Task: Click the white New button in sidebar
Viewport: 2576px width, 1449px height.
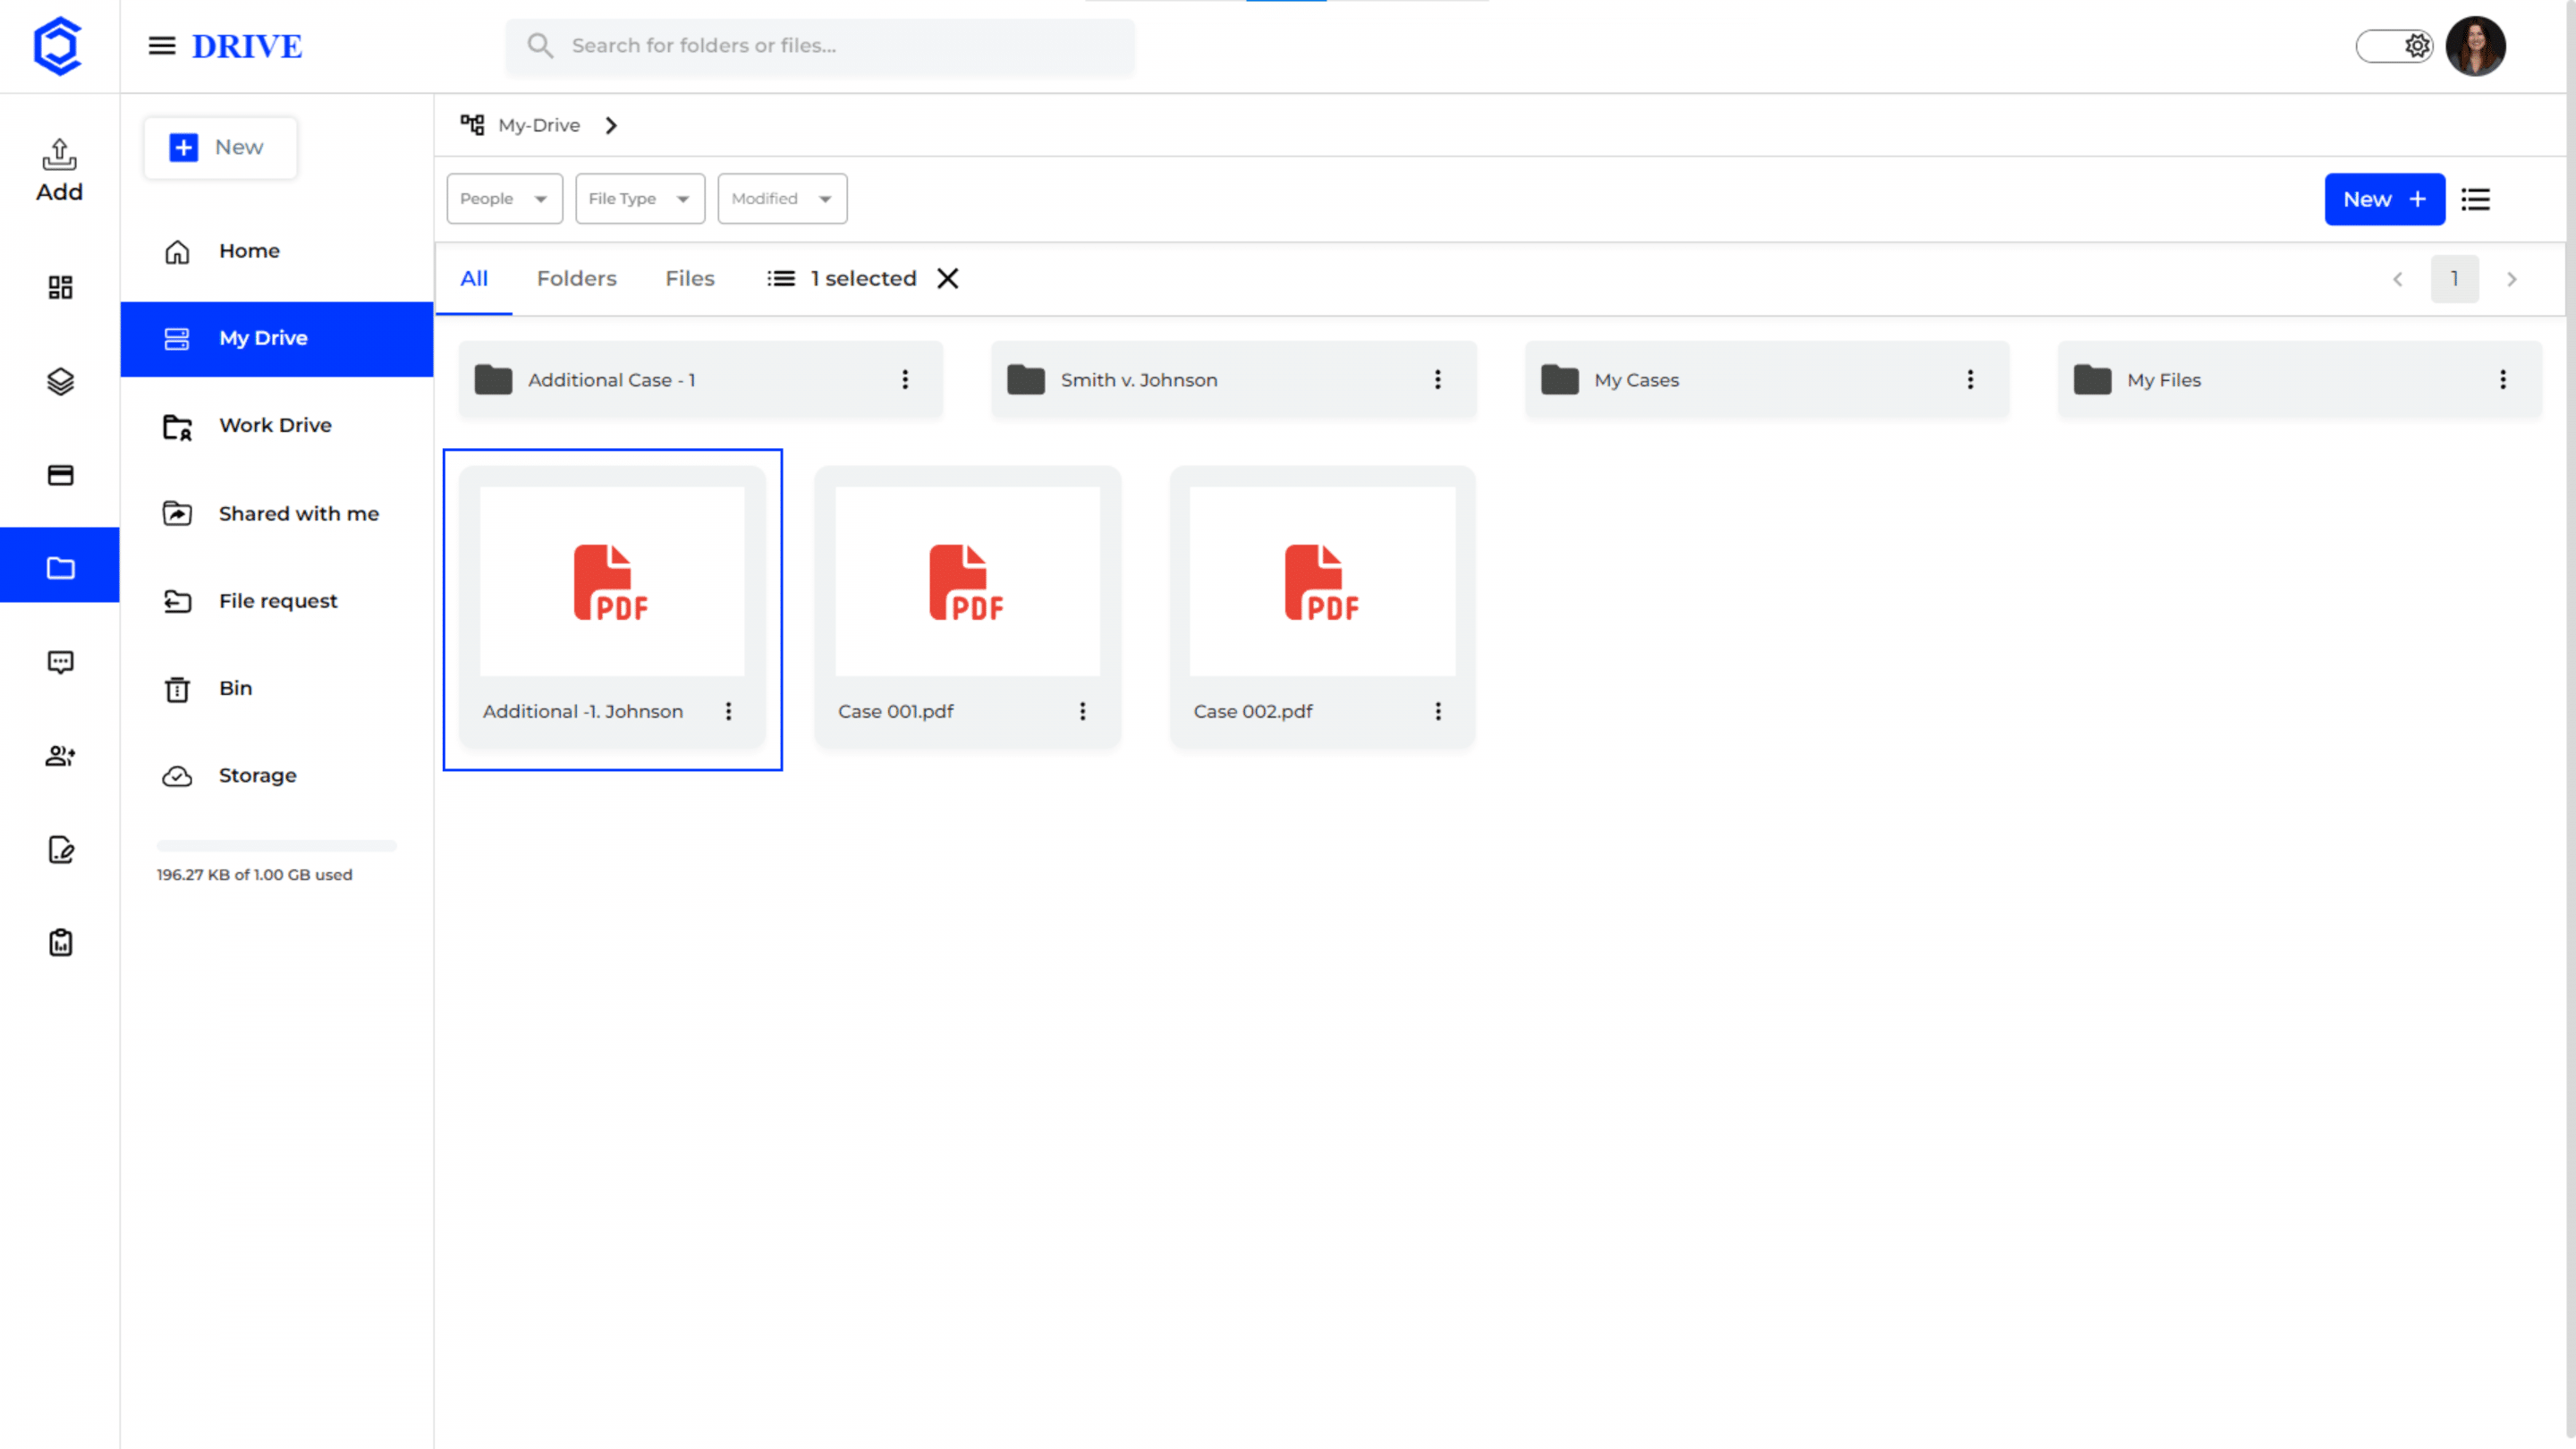Action: pyautogui.click(x=220, y=148)
